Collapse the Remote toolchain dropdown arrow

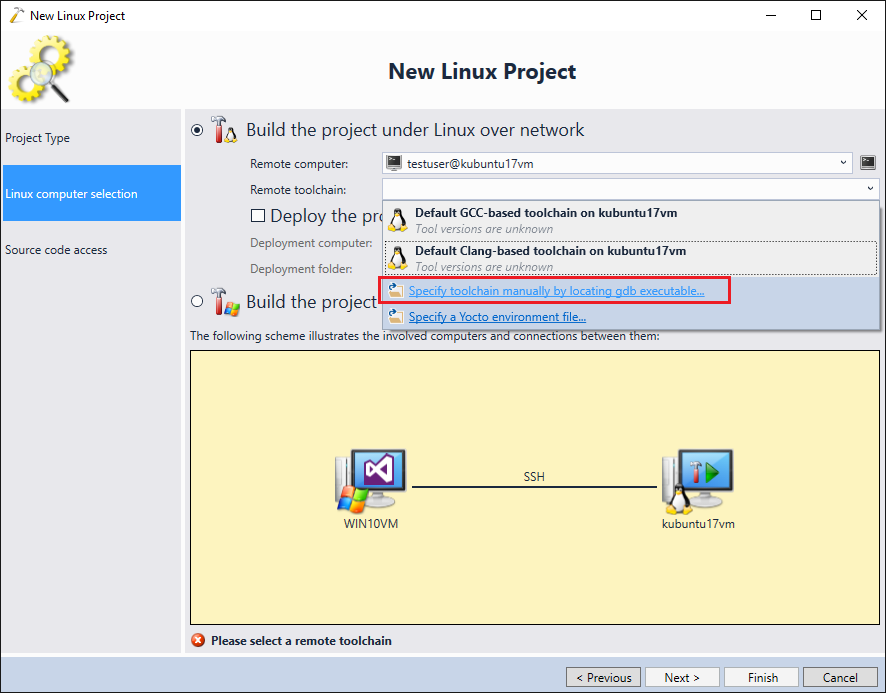tap(870, 189)
